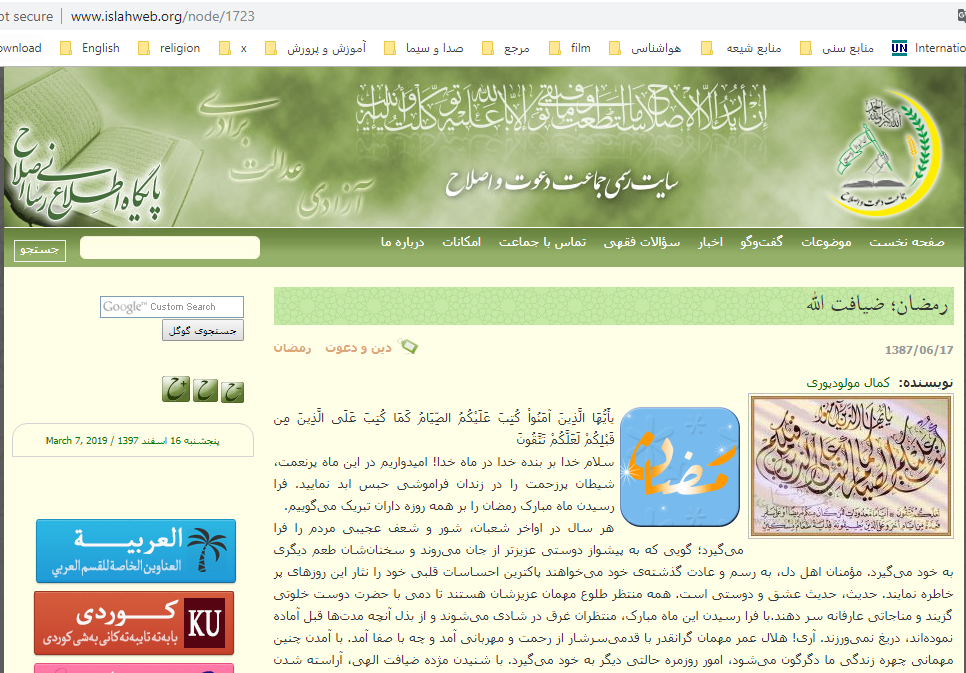Open the سؤالات فقهی menu item
This screenshot has height=673, width=966.
[641, 242]
